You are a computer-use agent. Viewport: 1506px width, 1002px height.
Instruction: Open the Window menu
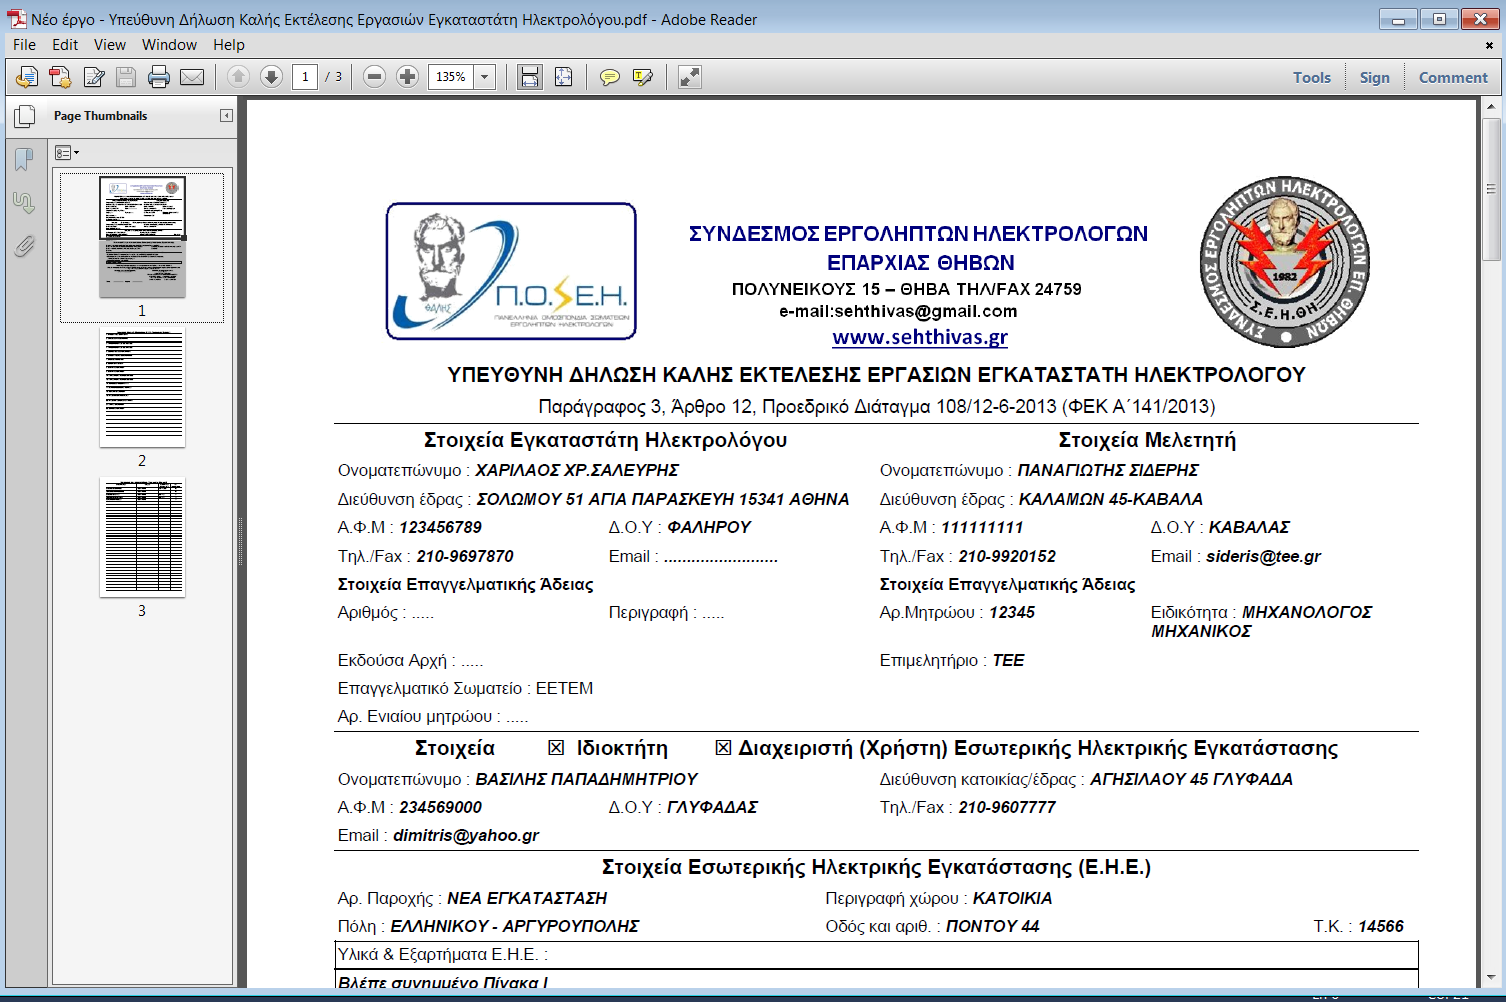(x=169, y=45)
